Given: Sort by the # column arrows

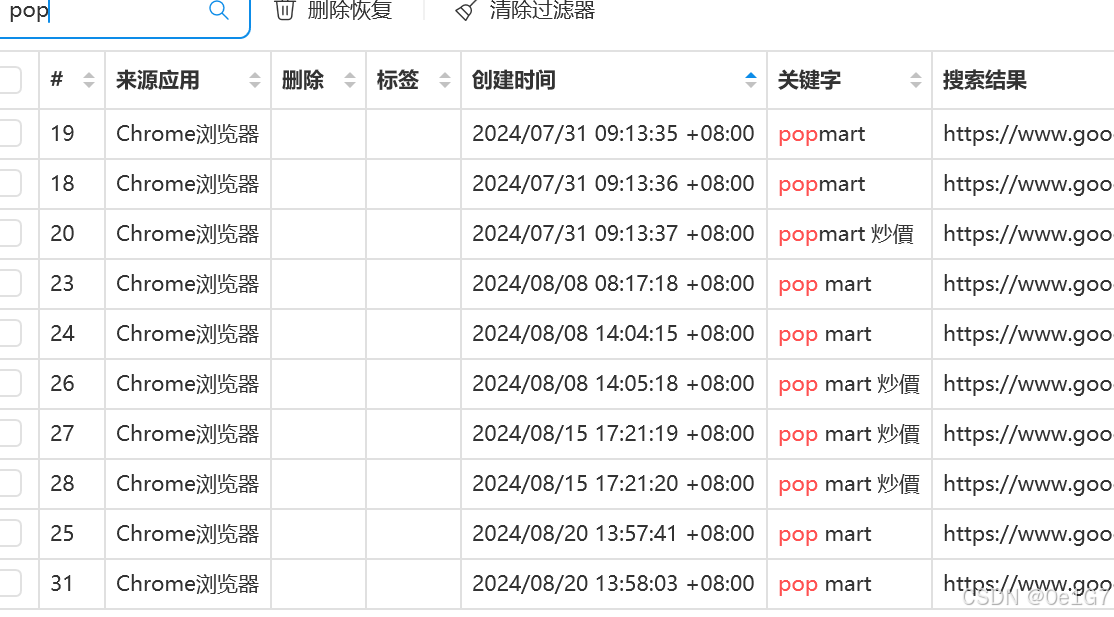Looking at the screenshot, I should (x=89, y=80).
